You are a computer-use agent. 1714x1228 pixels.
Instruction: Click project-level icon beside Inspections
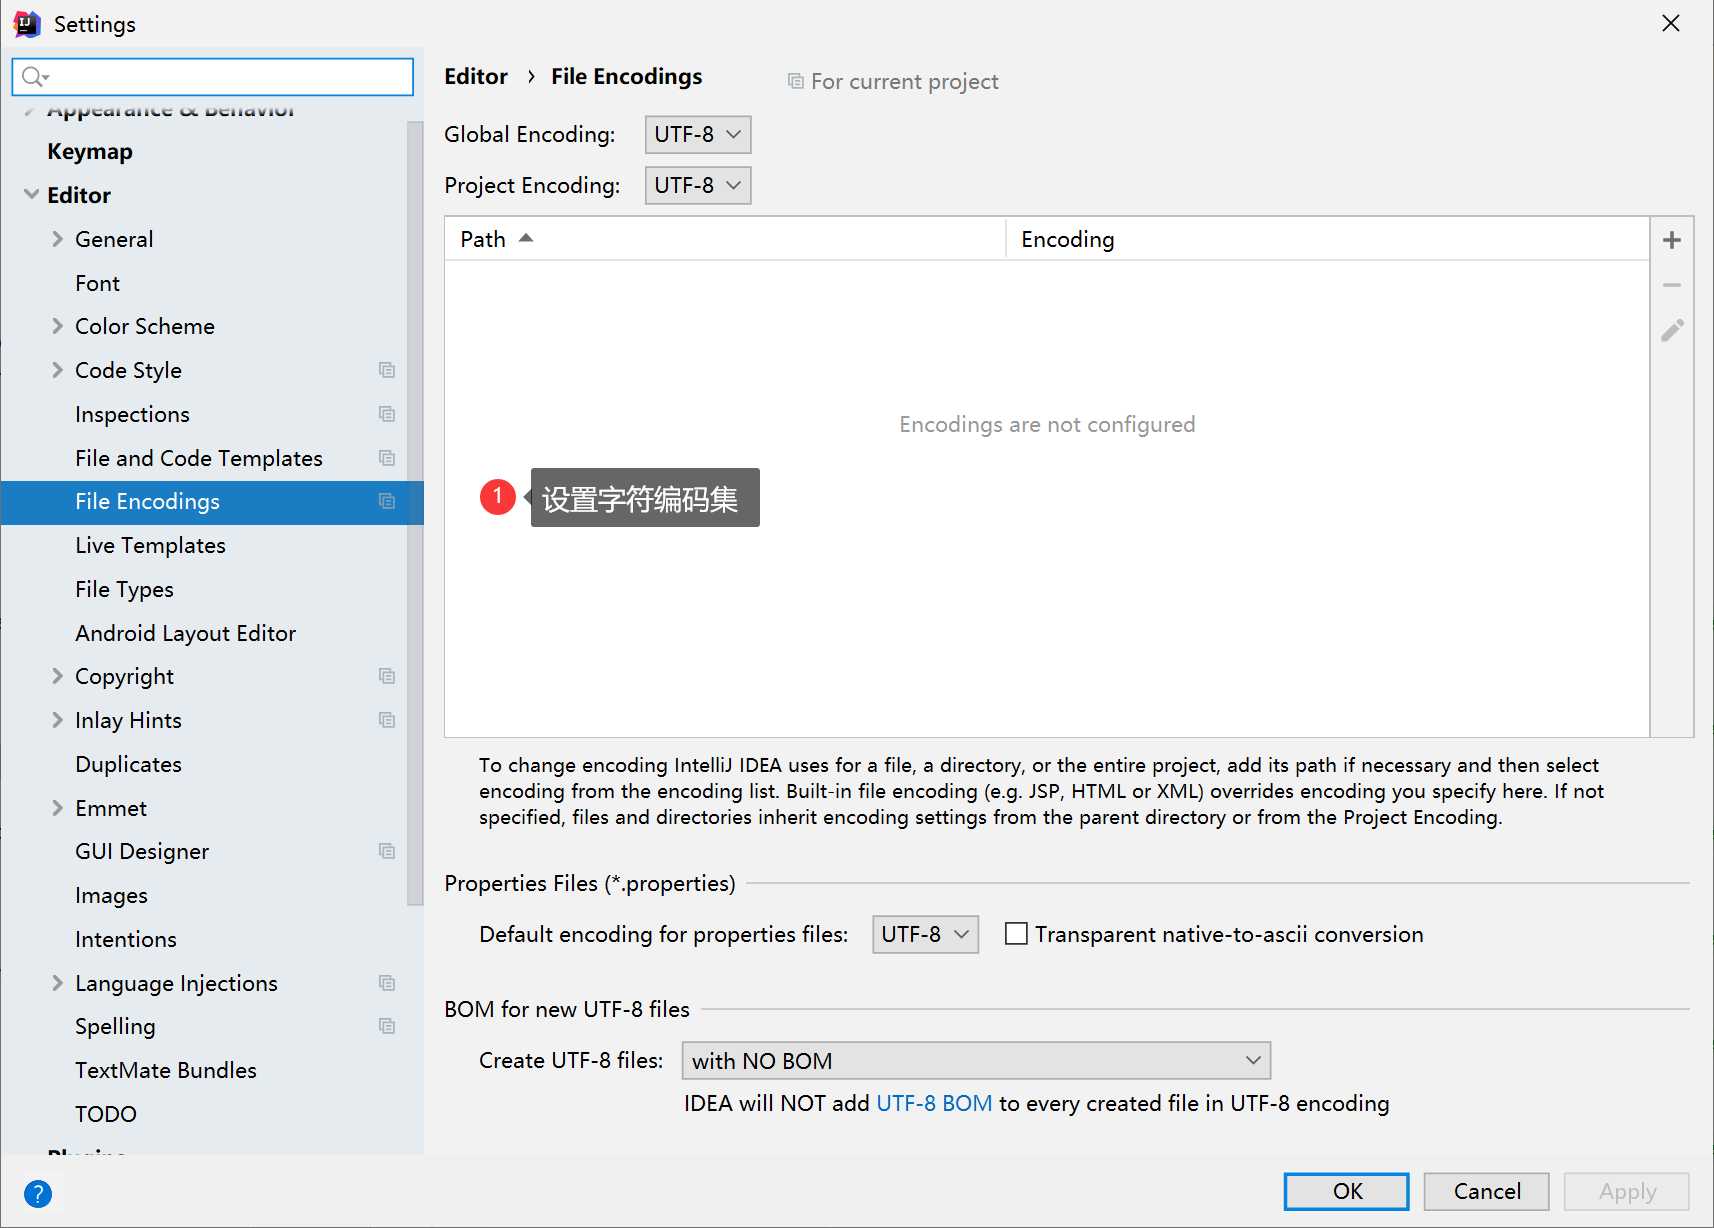click(387, 414)
